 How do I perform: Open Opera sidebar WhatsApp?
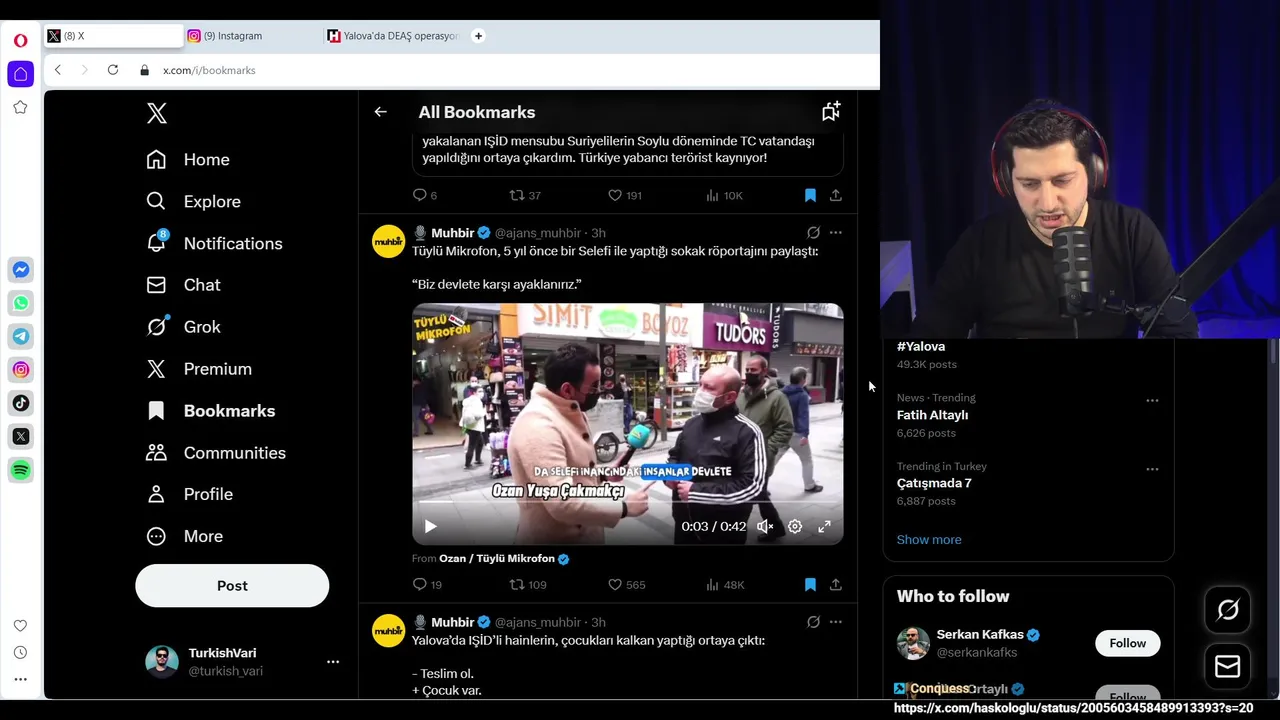point(20,303)
